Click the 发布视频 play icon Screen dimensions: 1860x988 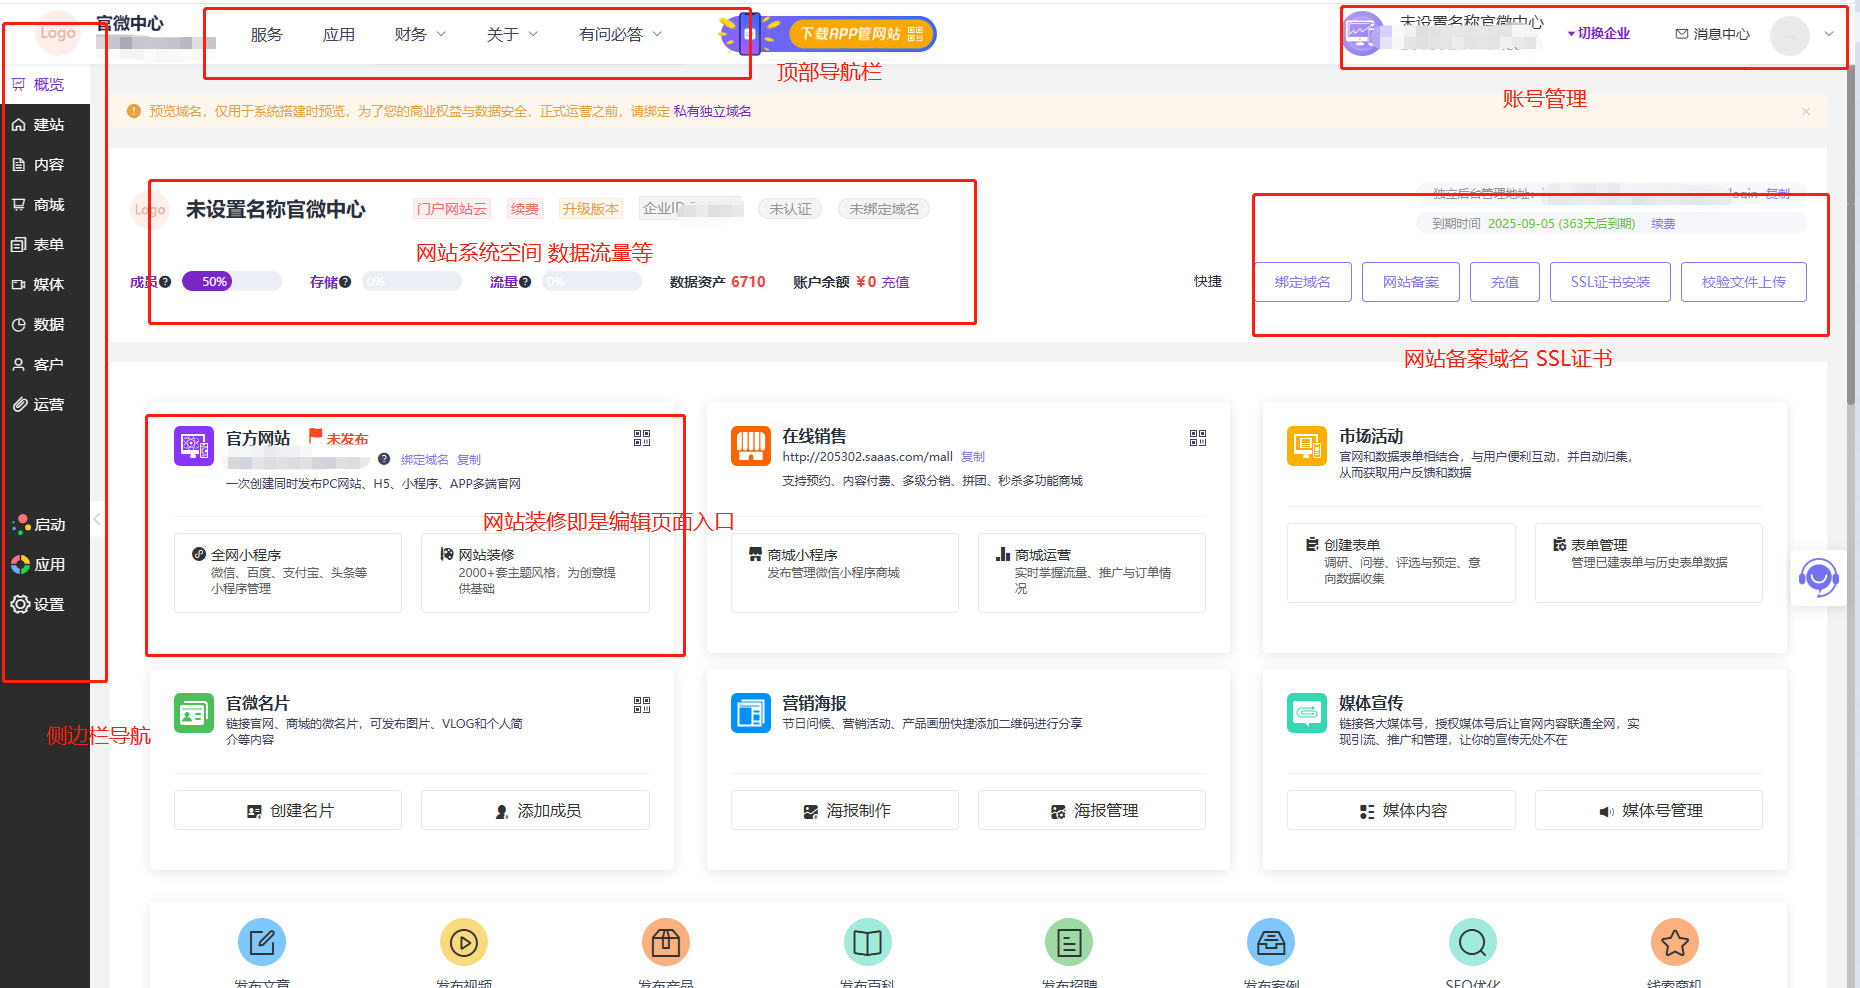click(463, 942)
